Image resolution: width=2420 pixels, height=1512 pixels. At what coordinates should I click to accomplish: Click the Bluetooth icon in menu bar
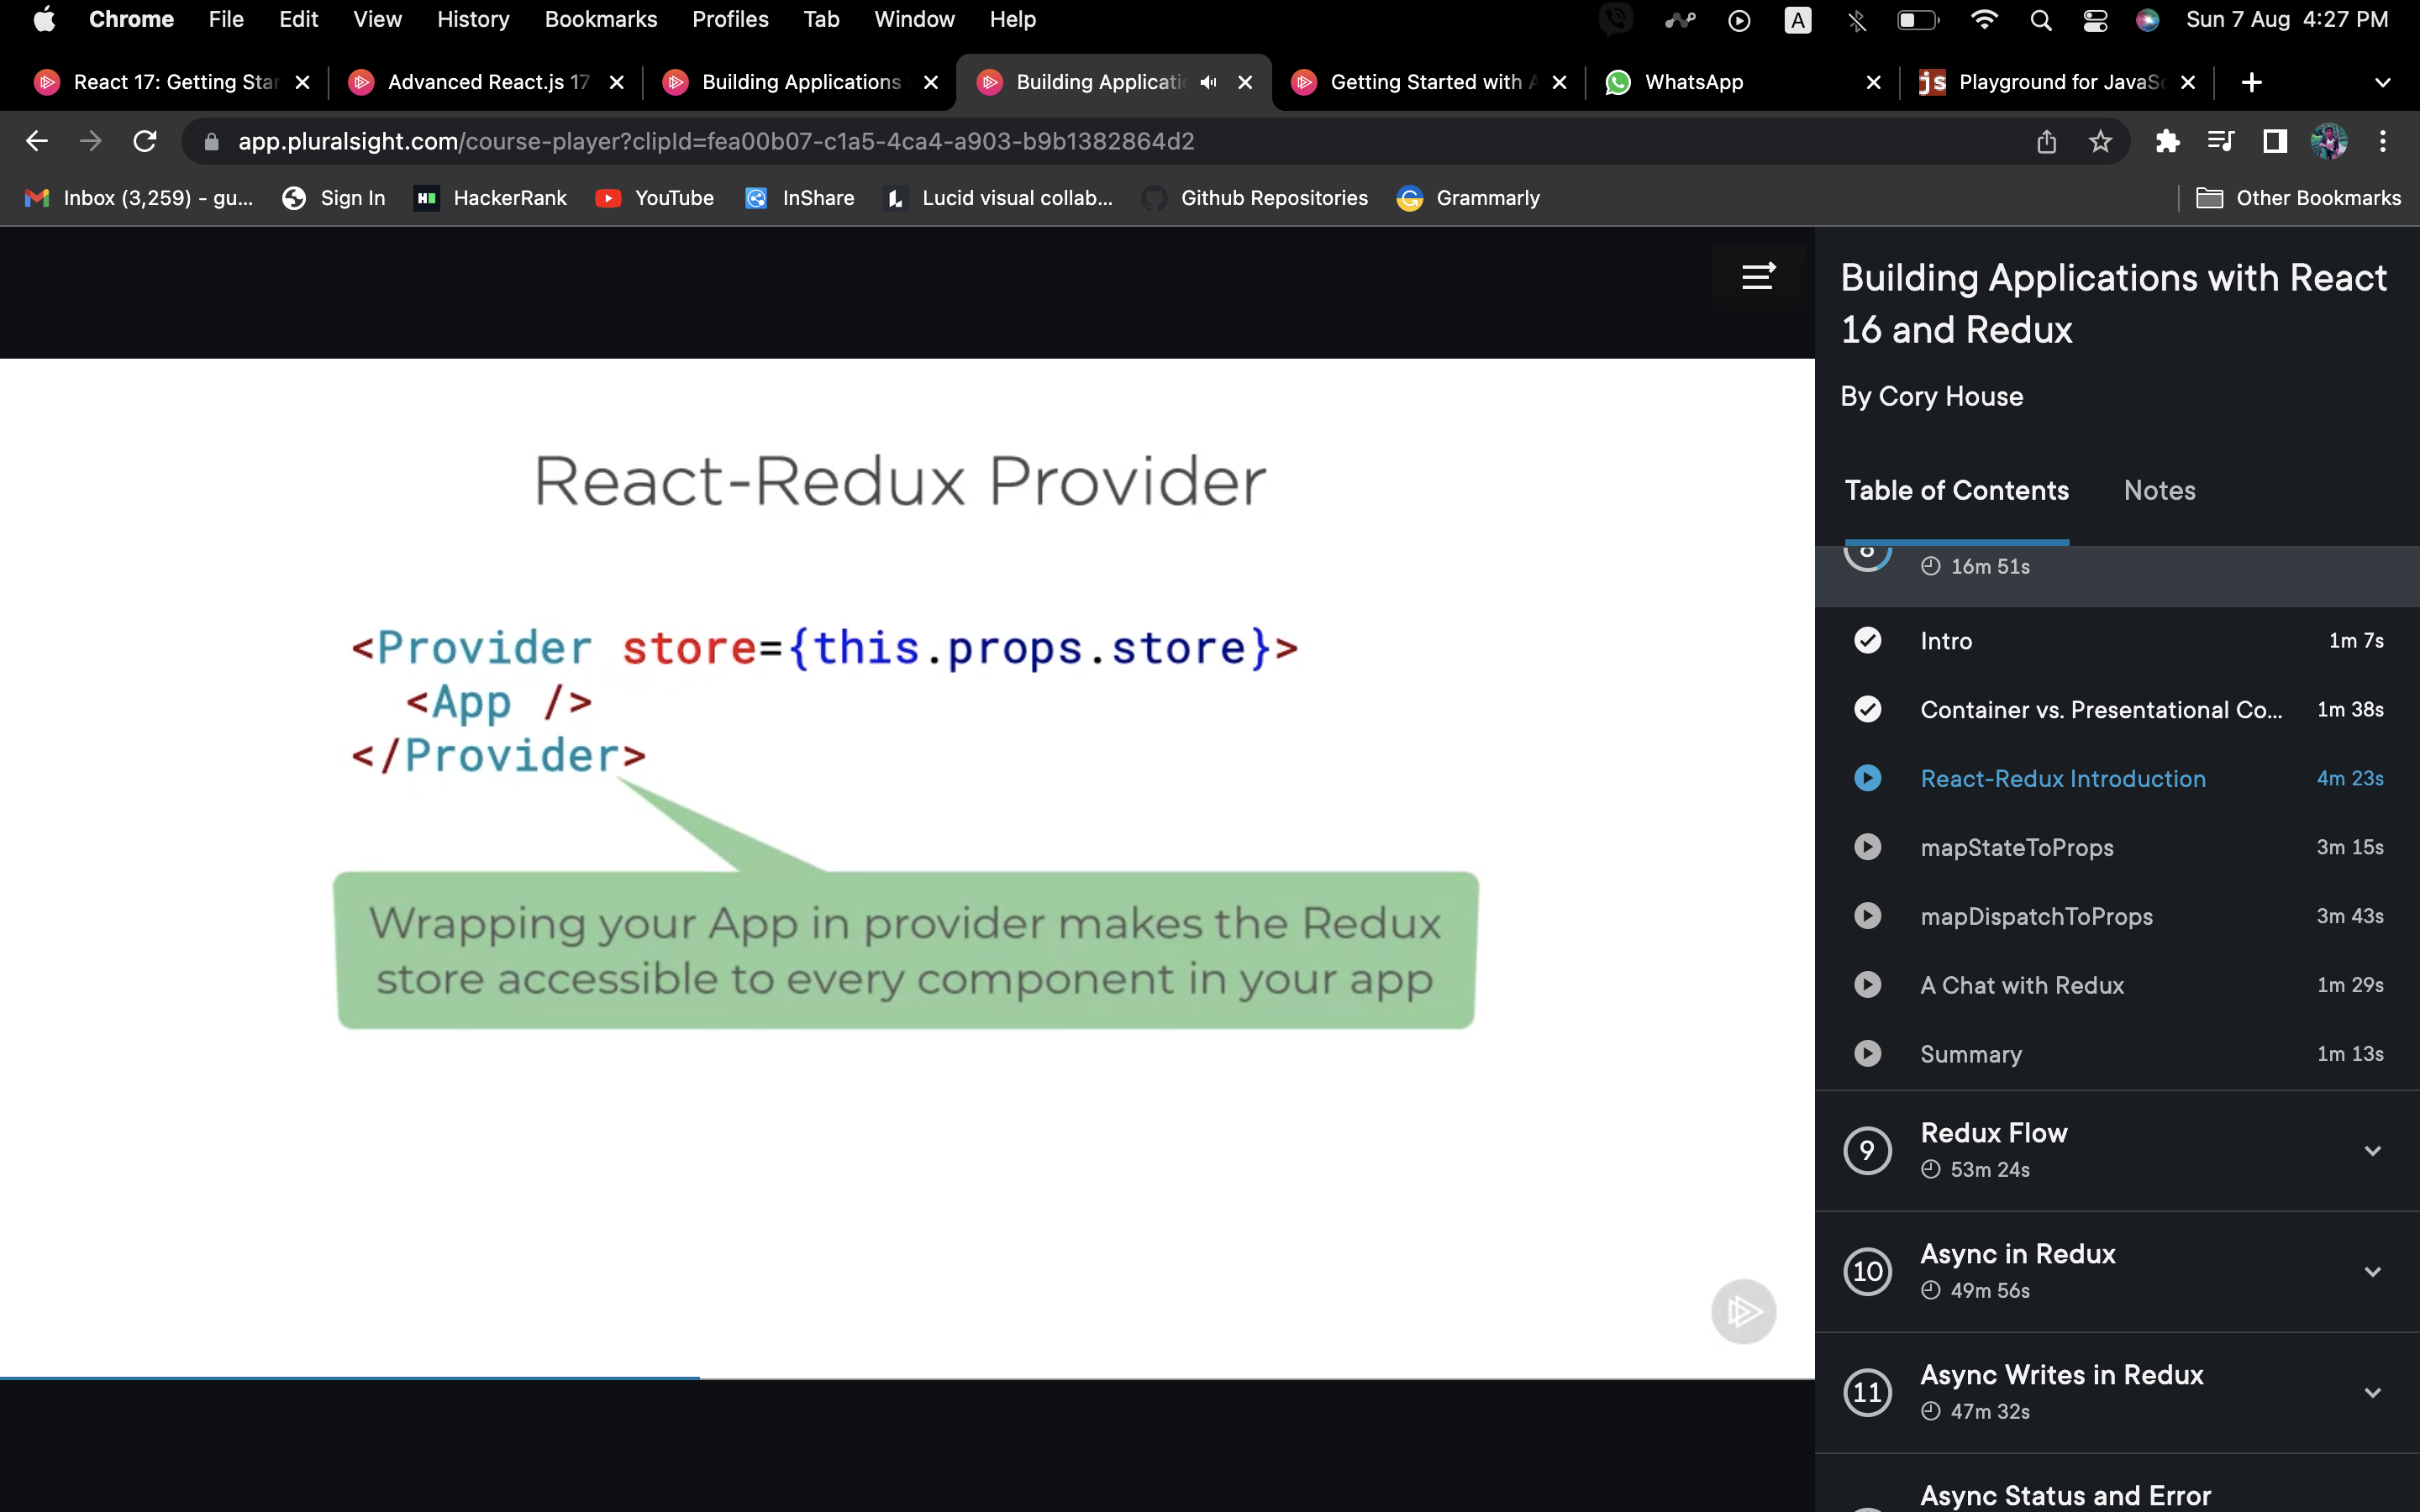pyautogui.click(x=1857, y=20)
